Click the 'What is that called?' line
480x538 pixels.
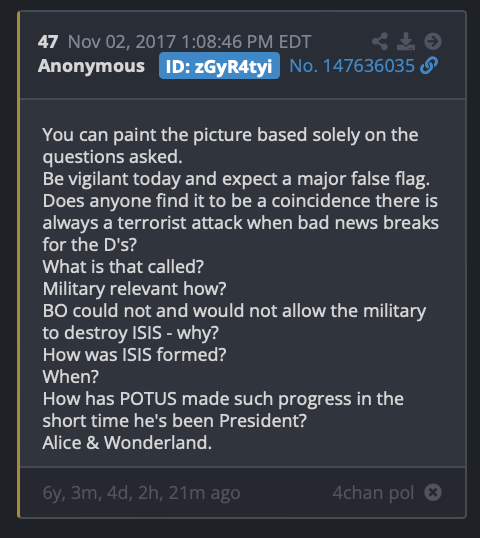pyautogui.click(x=123, y=267)
